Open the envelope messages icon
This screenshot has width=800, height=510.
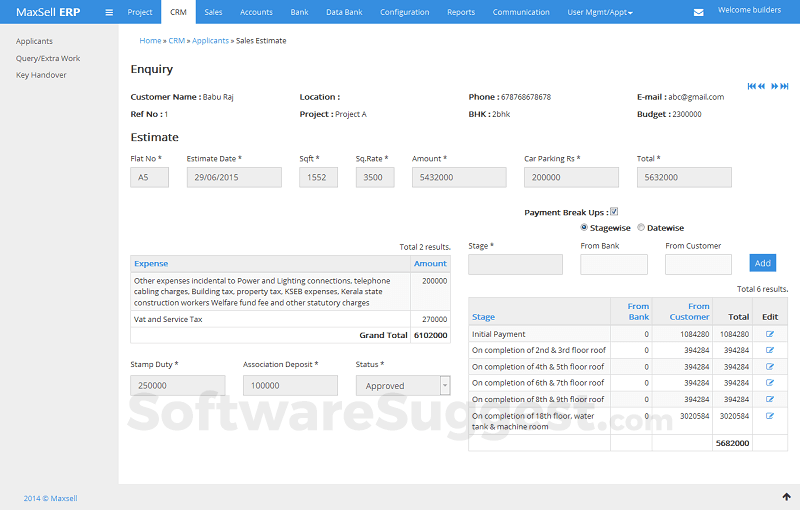tap(698, 12)
